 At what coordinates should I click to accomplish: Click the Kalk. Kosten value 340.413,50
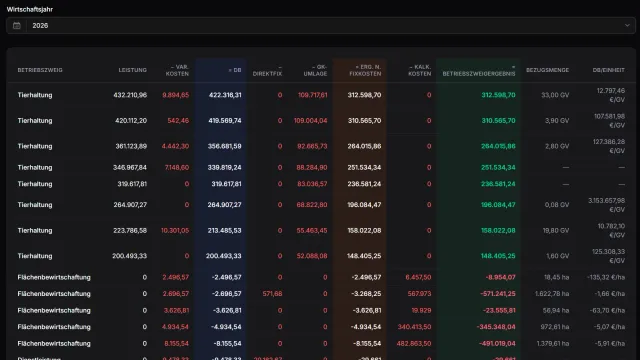414,327
